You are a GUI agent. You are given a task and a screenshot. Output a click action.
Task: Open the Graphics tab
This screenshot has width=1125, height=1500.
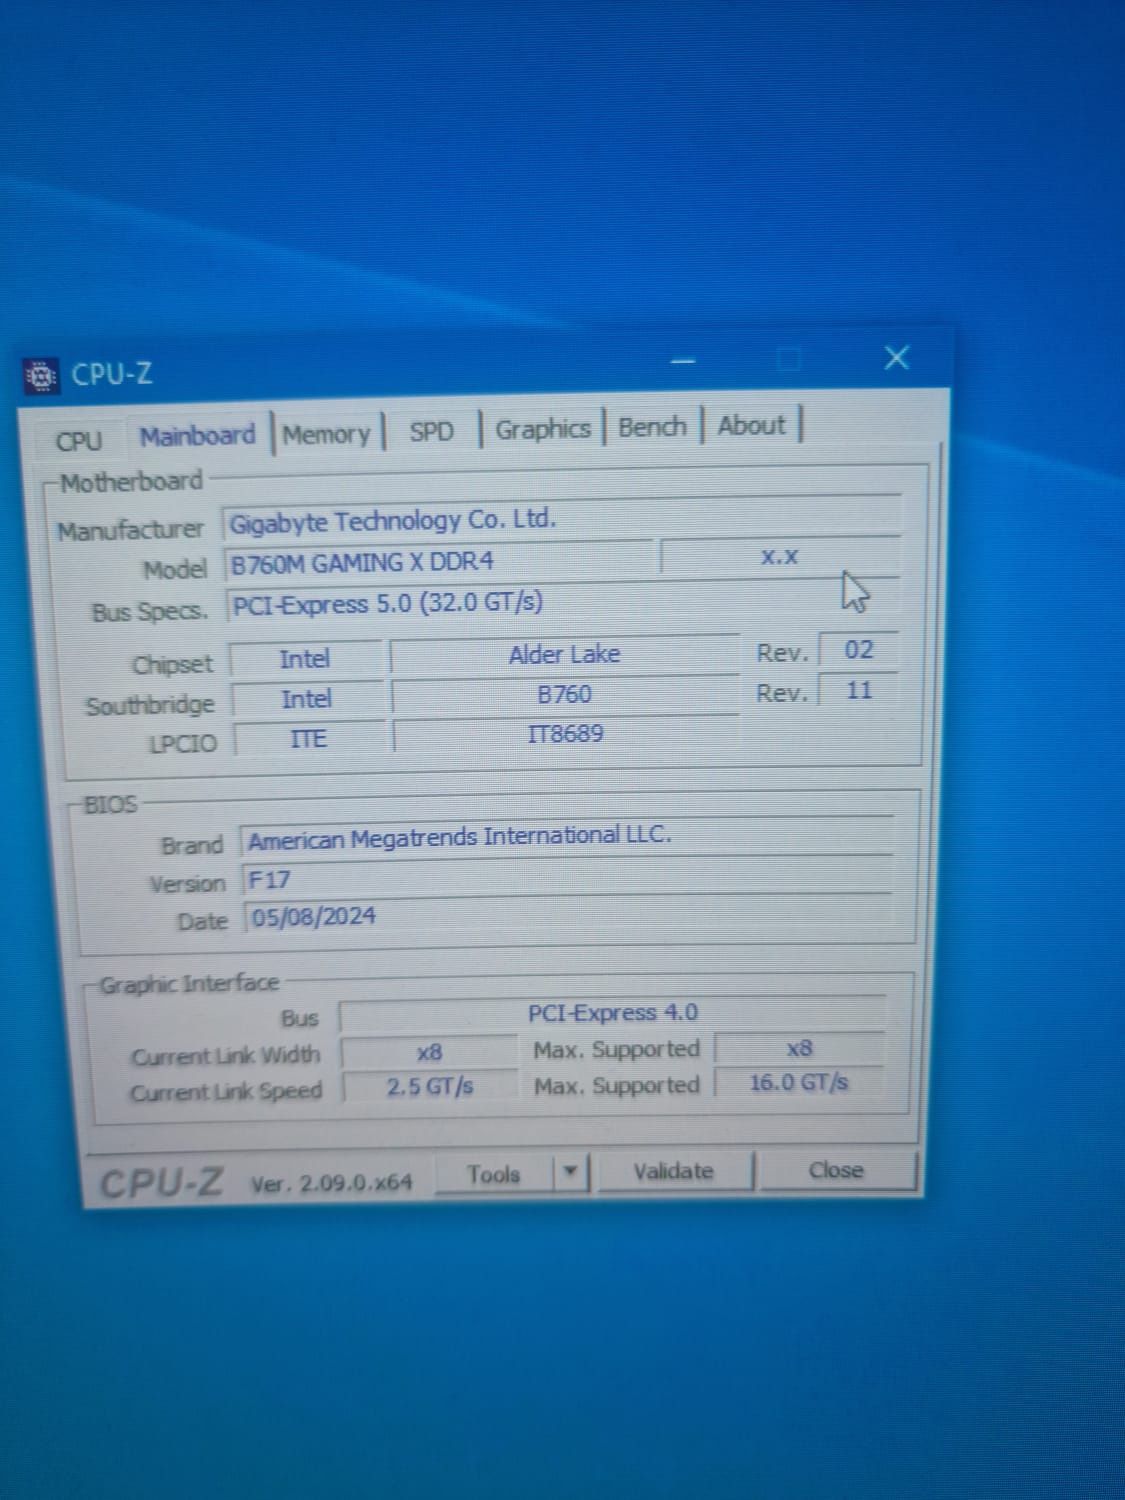543,429
